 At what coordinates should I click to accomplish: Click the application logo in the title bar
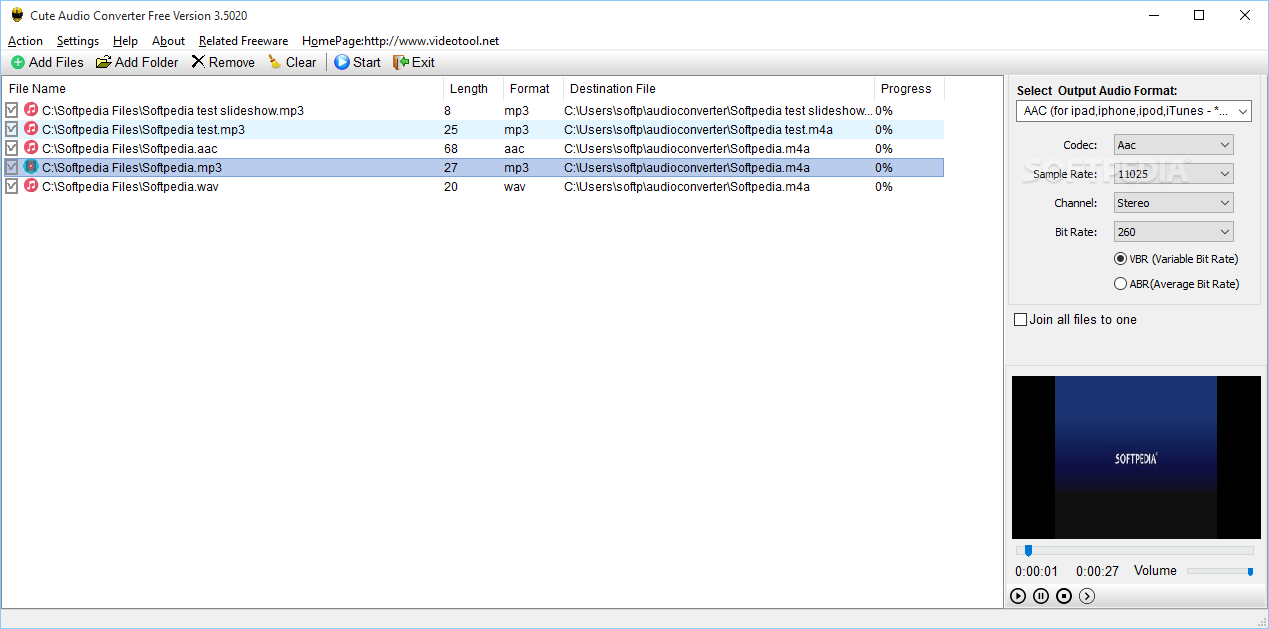coord(17,15)
